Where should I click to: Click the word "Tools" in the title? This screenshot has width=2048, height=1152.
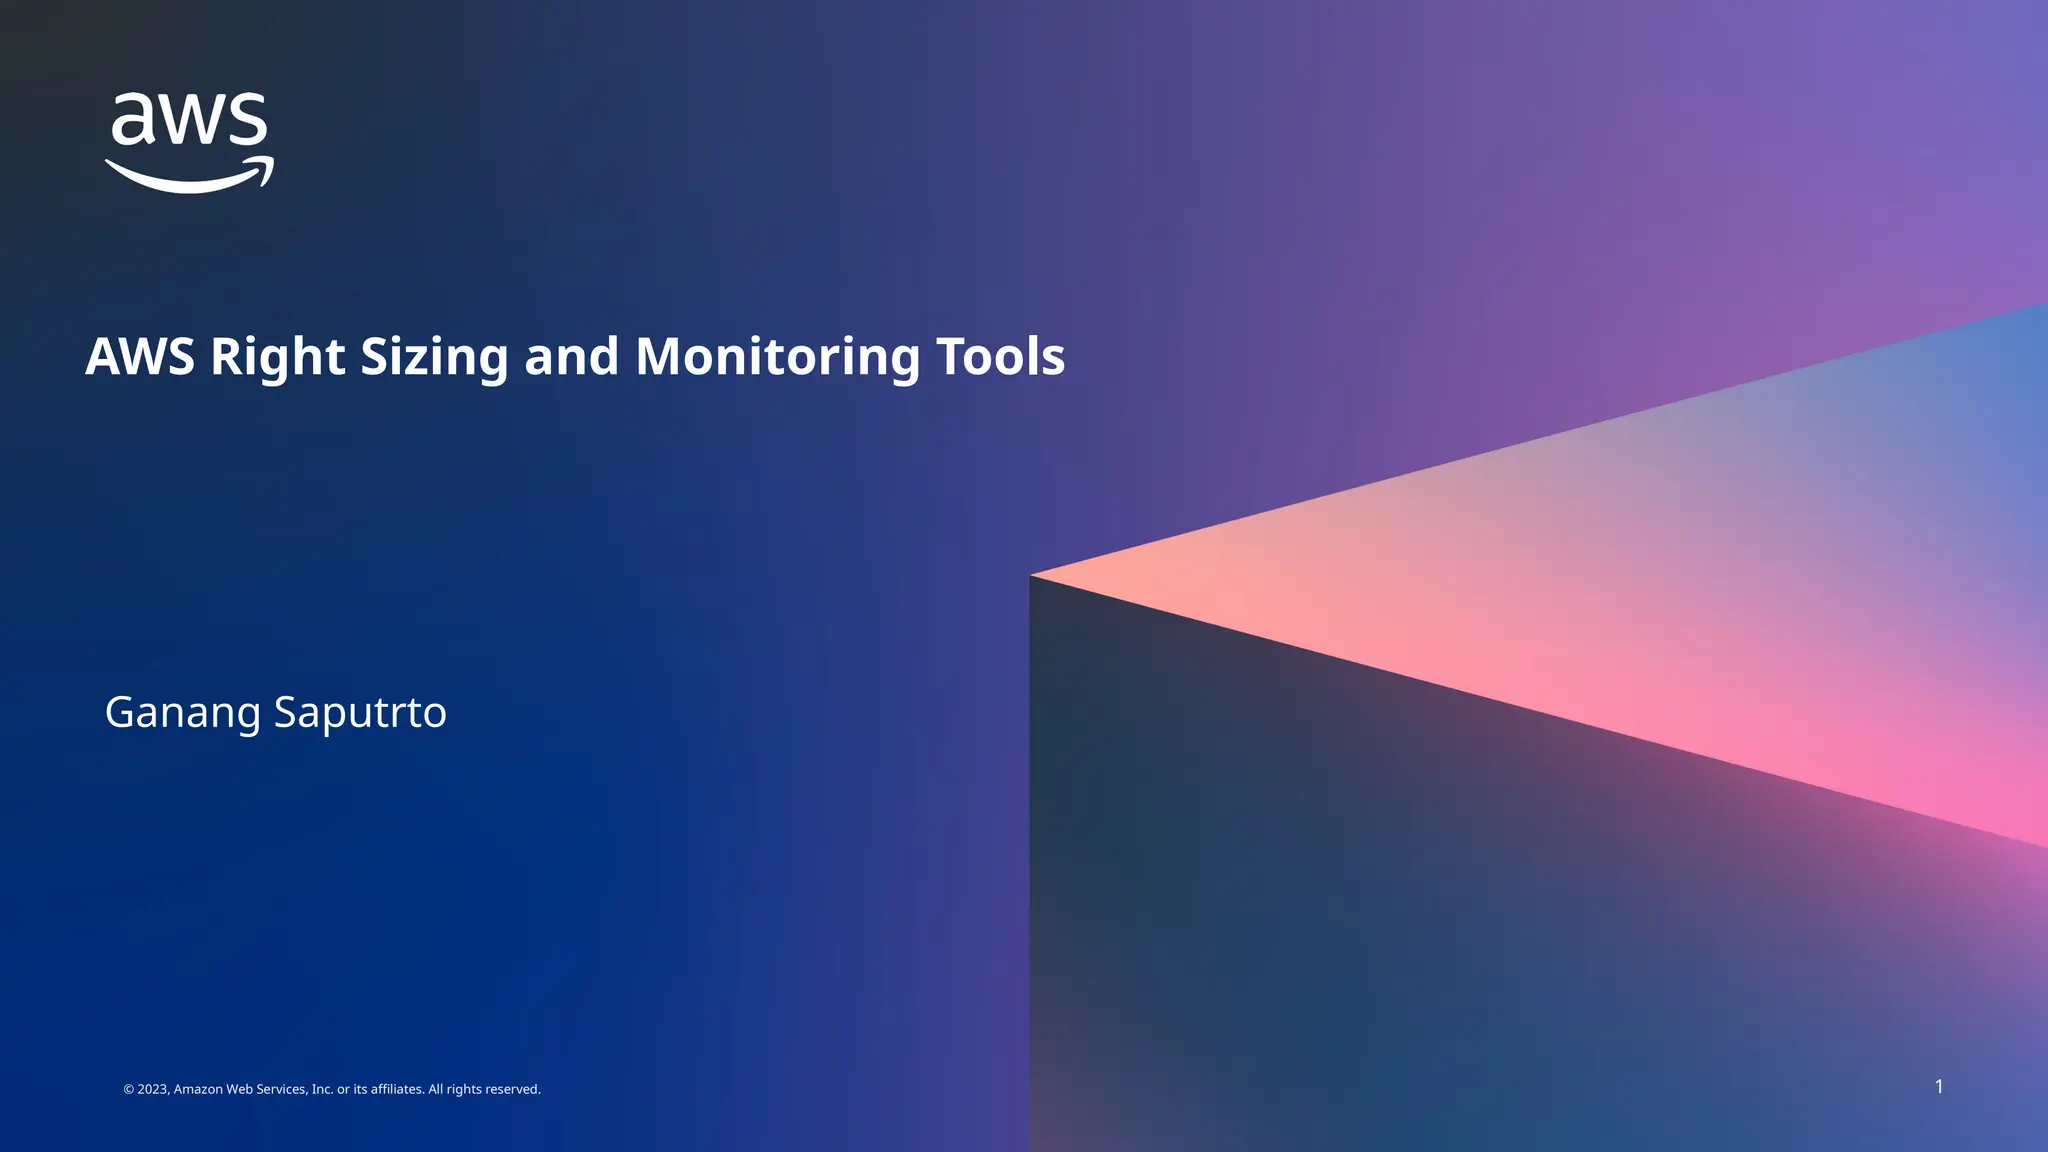click(1000, 357)
